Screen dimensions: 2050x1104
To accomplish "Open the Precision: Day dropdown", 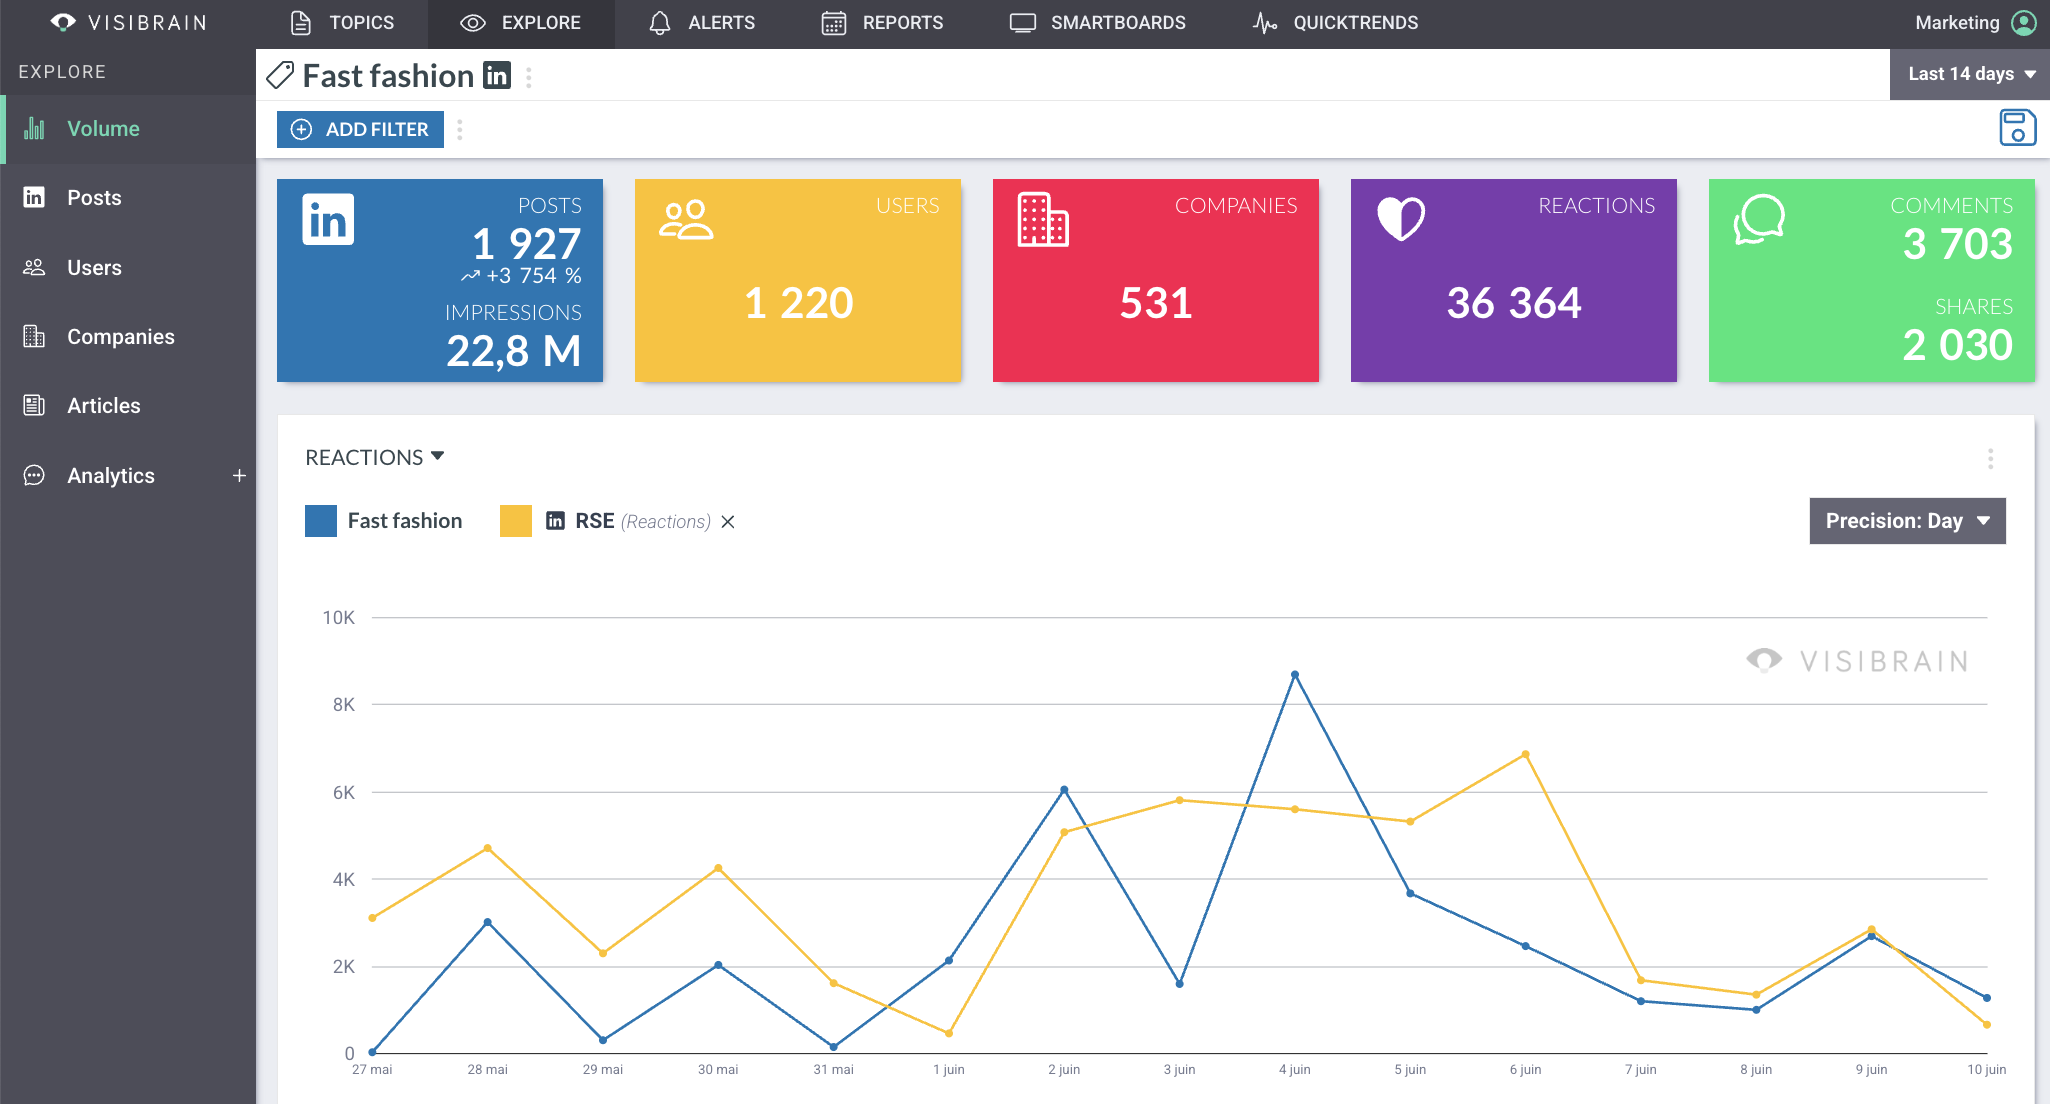I will coord(1907,521).
